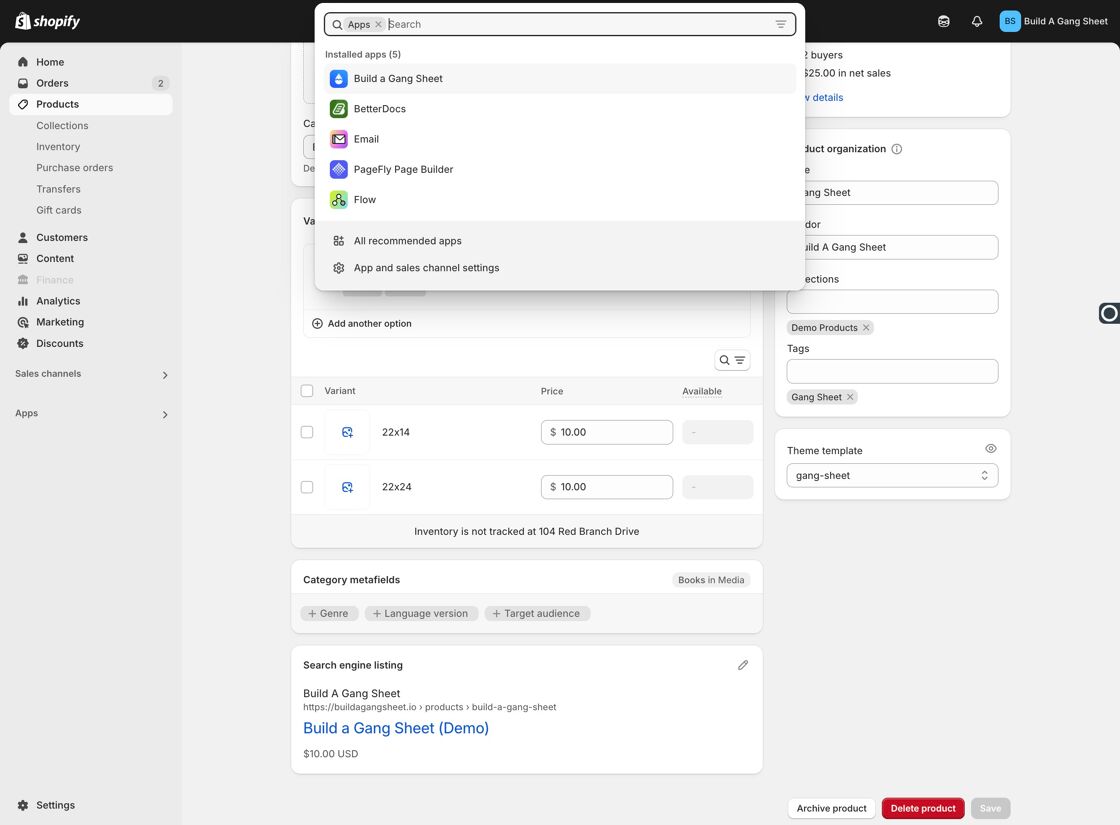Remove the Demo Products collection tag
1120x825 pixels.
point(866,328)
